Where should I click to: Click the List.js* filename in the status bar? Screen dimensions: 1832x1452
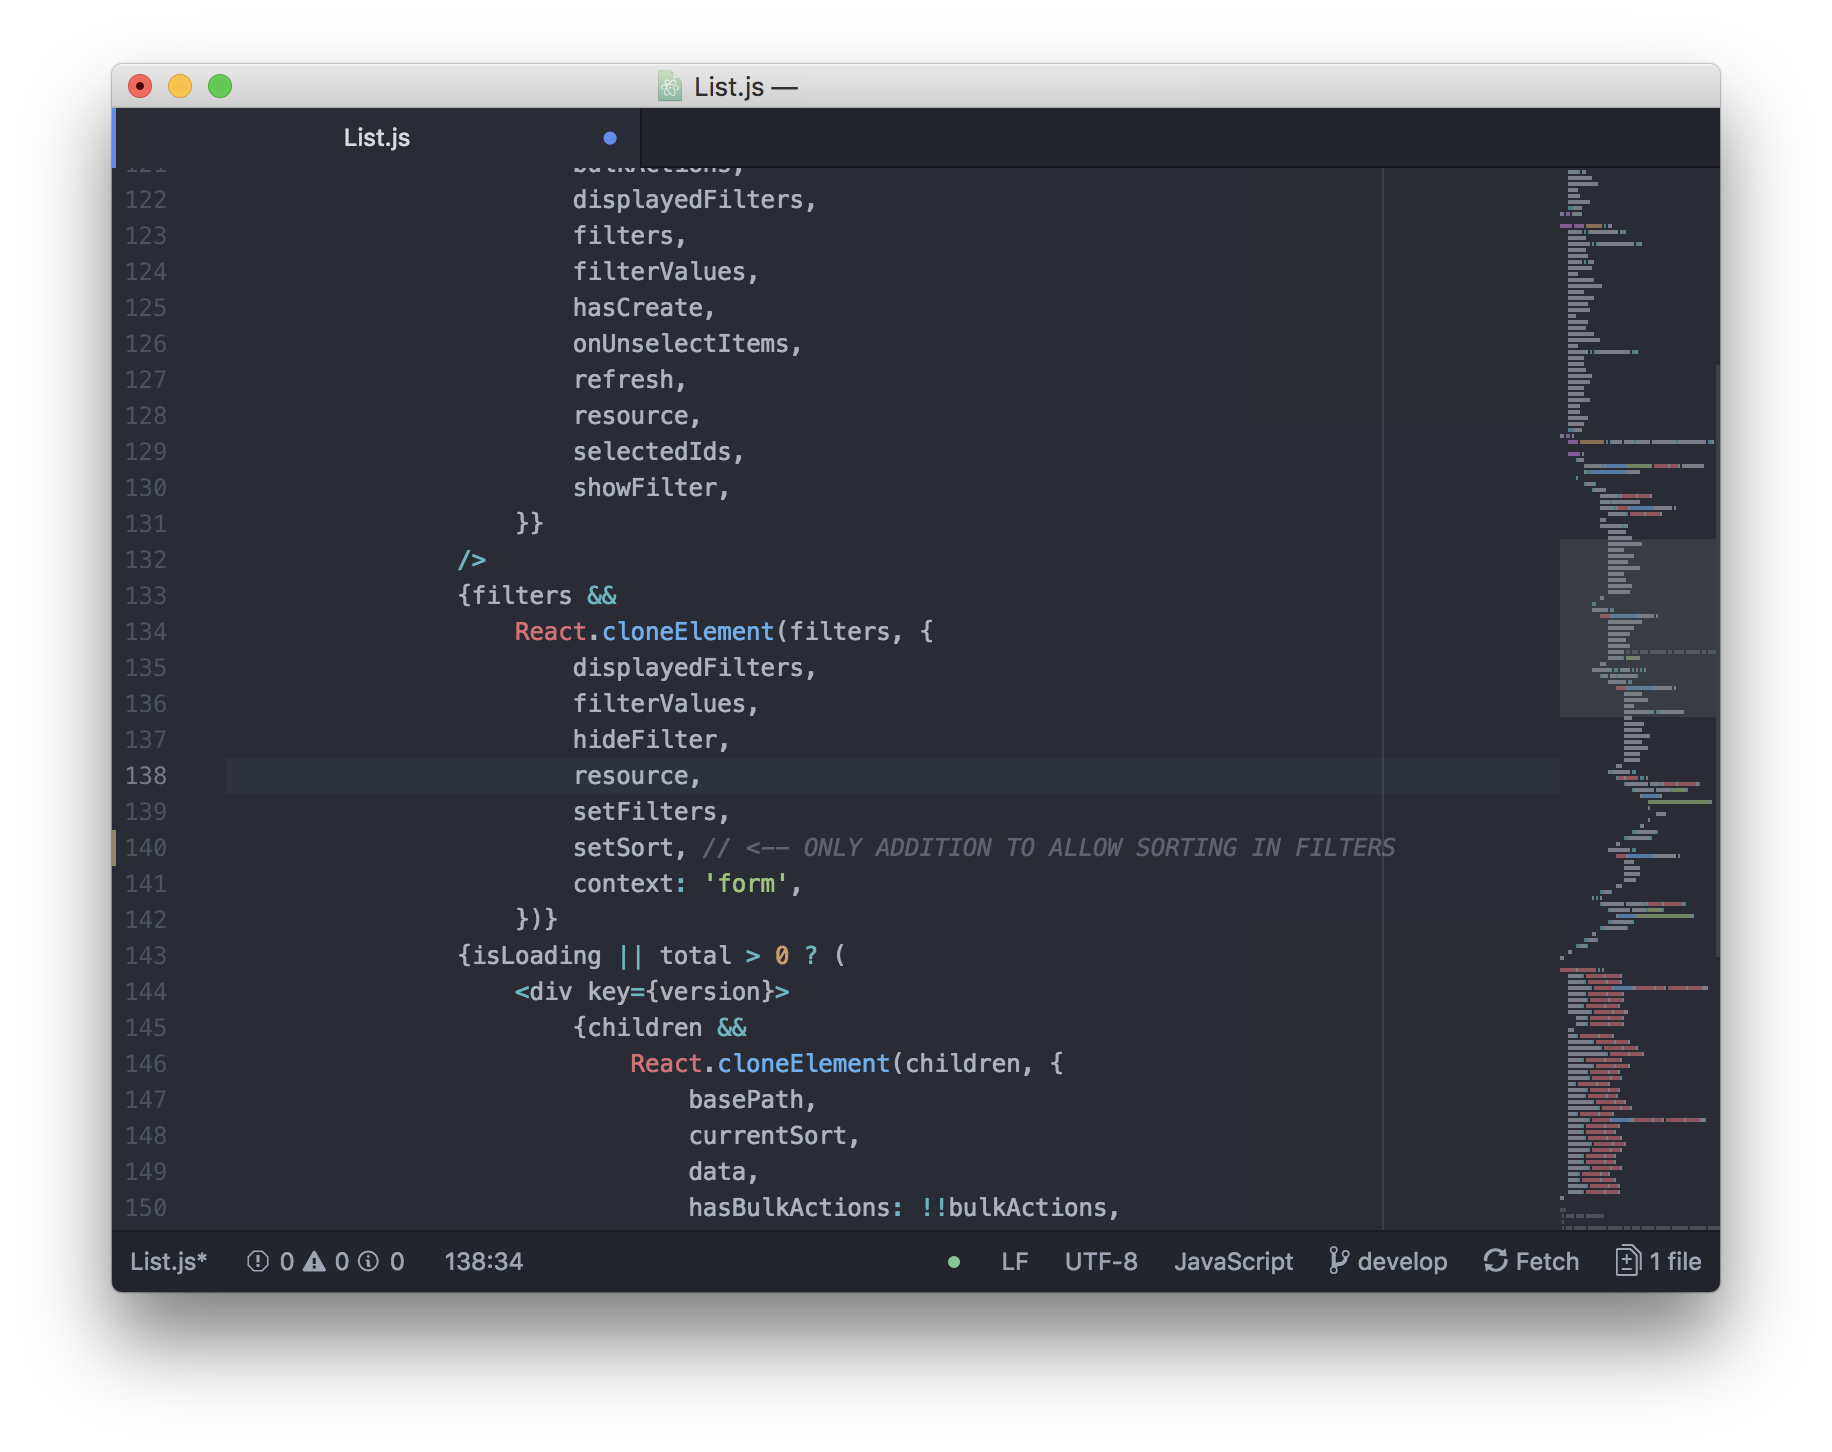[167, 1261]
